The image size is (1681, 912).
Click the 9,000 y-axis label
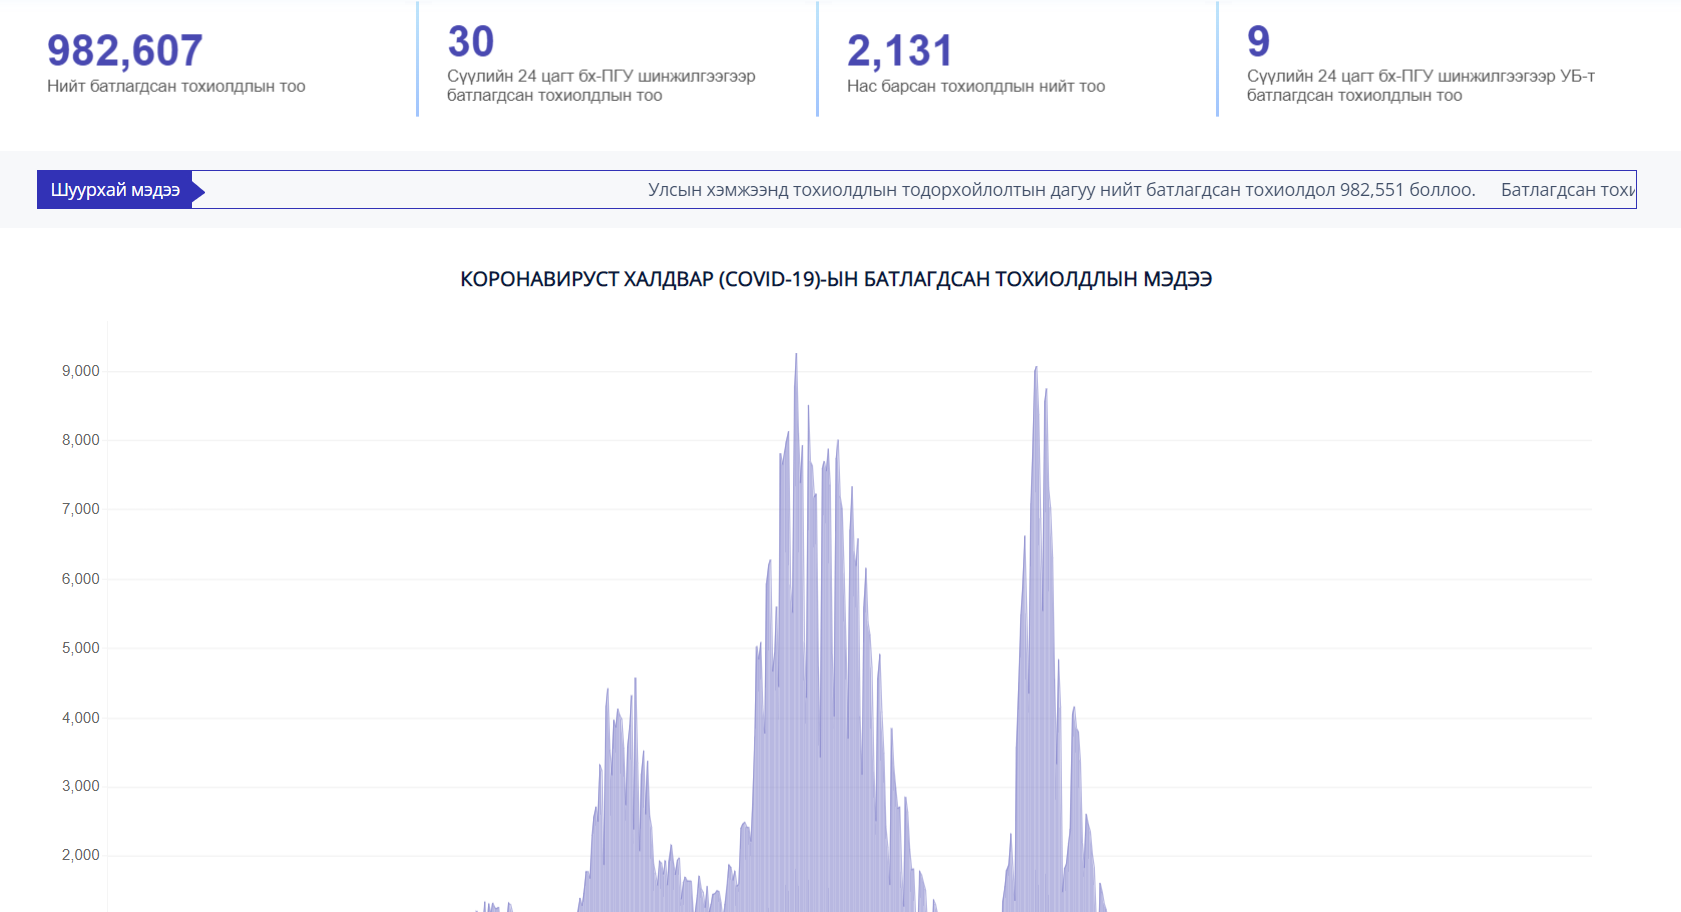(81, 371)
